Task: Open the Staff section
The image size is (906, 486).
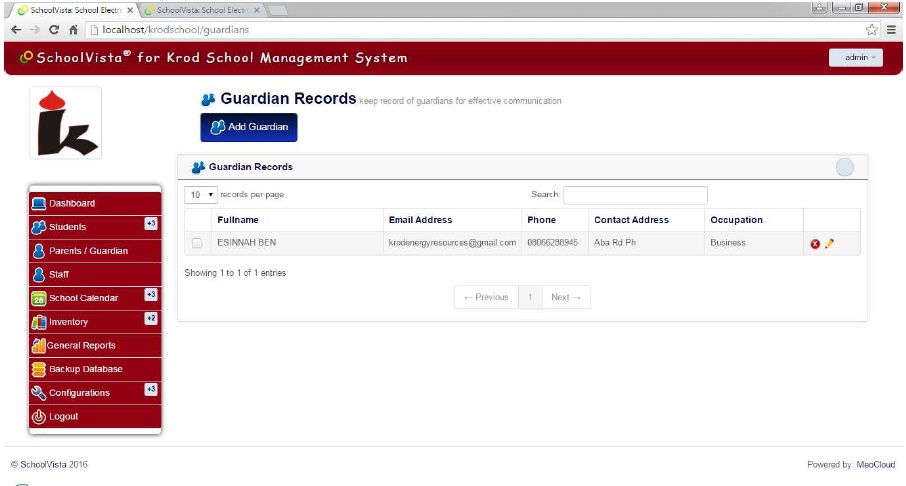Action: pos(59,275)
